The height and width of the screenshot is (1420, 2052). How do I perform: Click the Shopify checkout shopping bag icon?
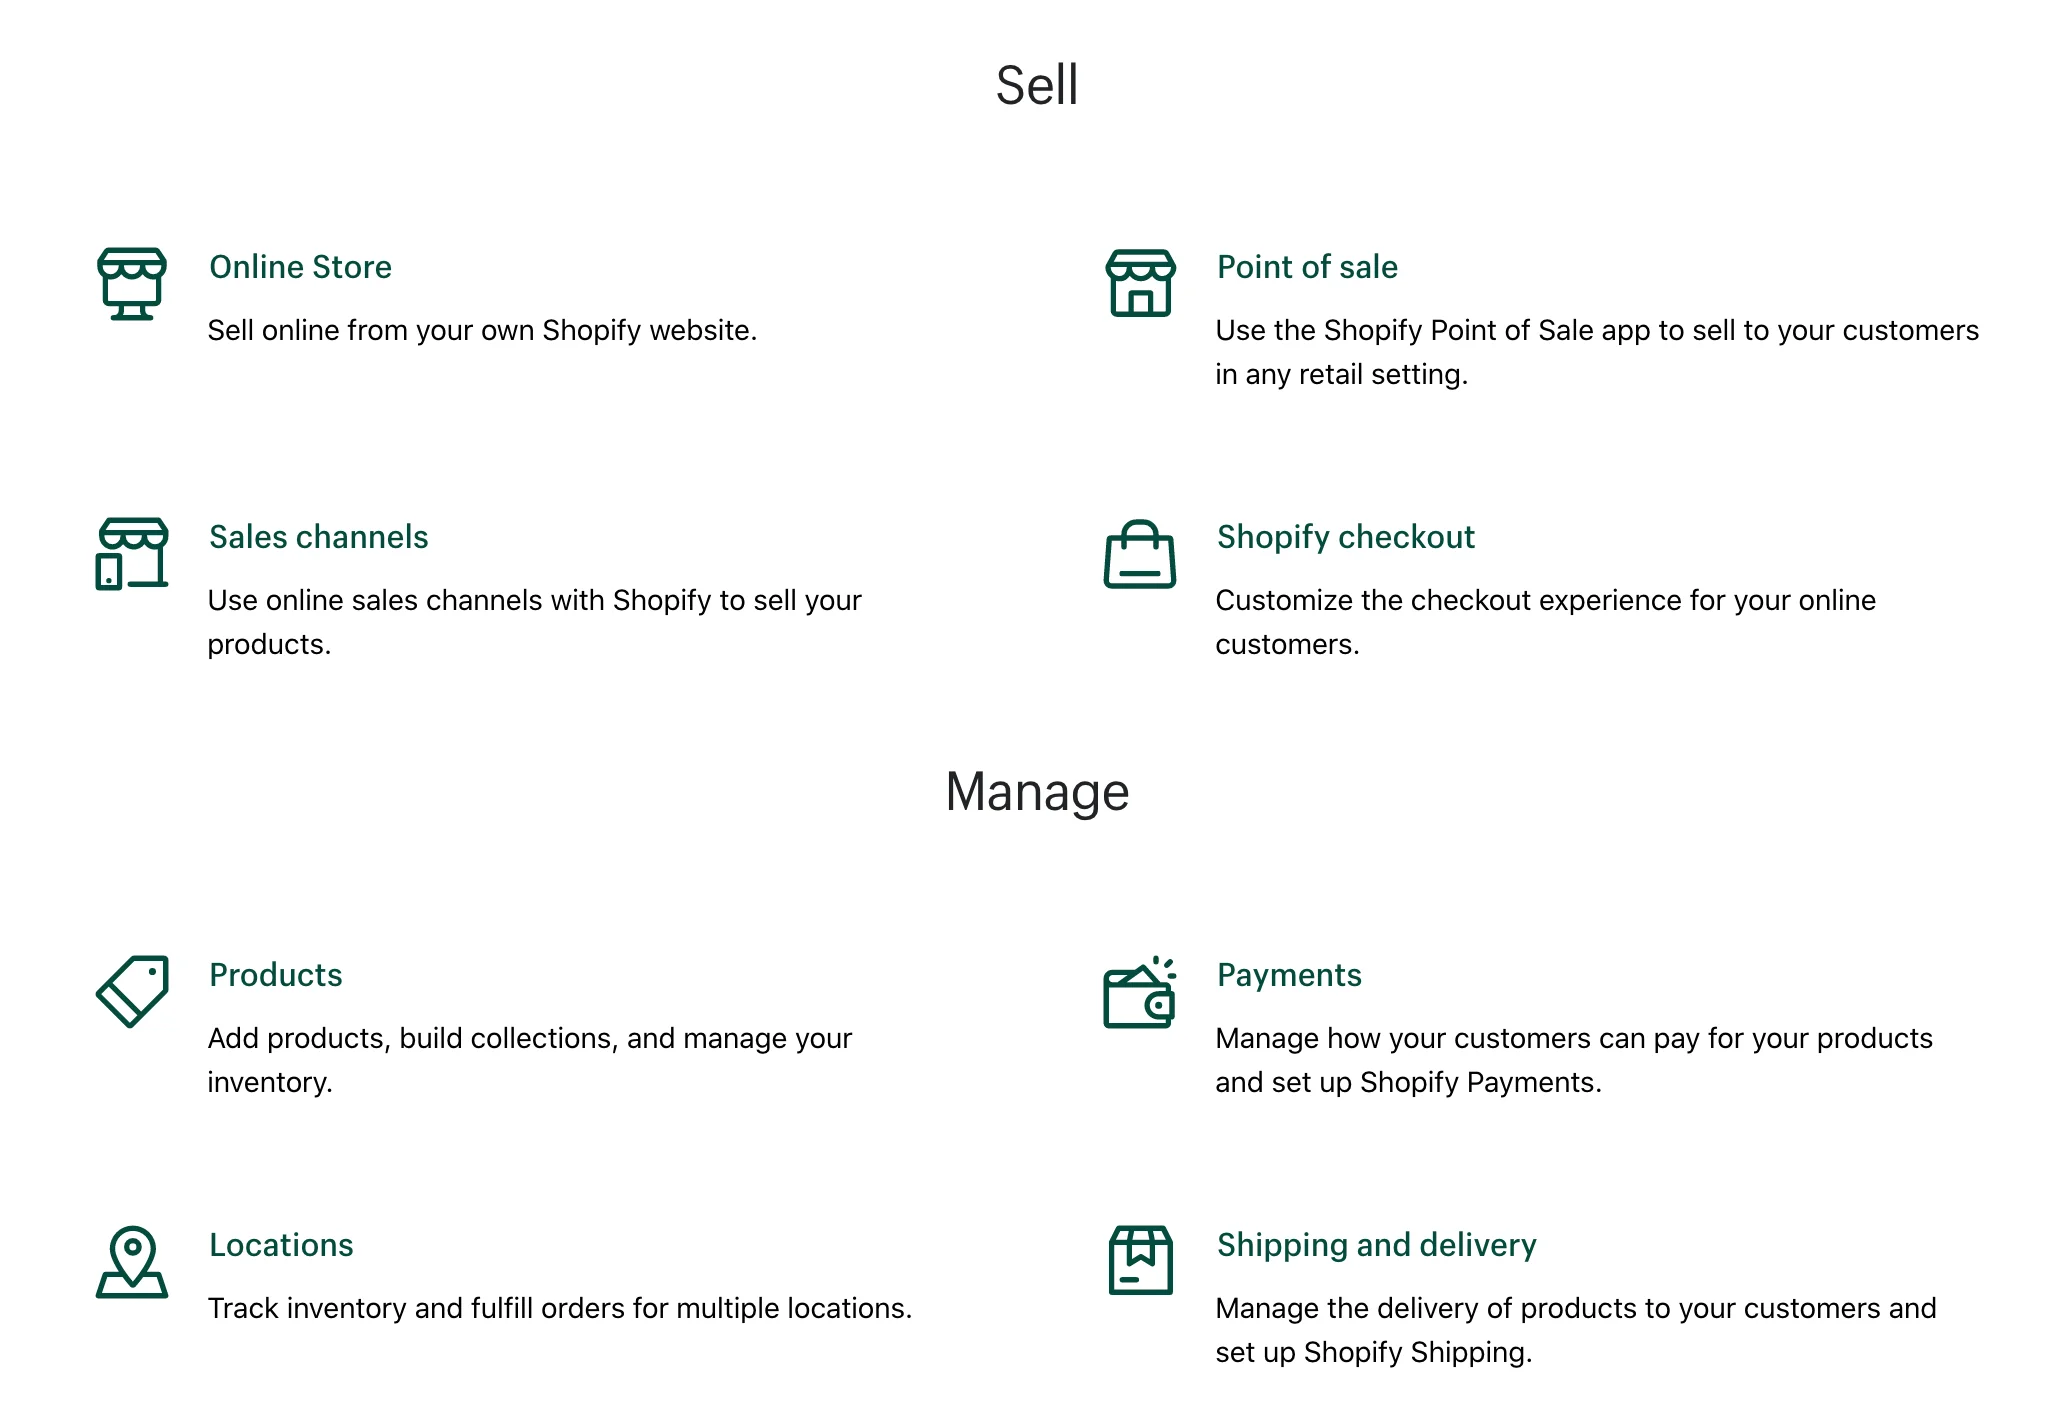[x=1140, y=554]
